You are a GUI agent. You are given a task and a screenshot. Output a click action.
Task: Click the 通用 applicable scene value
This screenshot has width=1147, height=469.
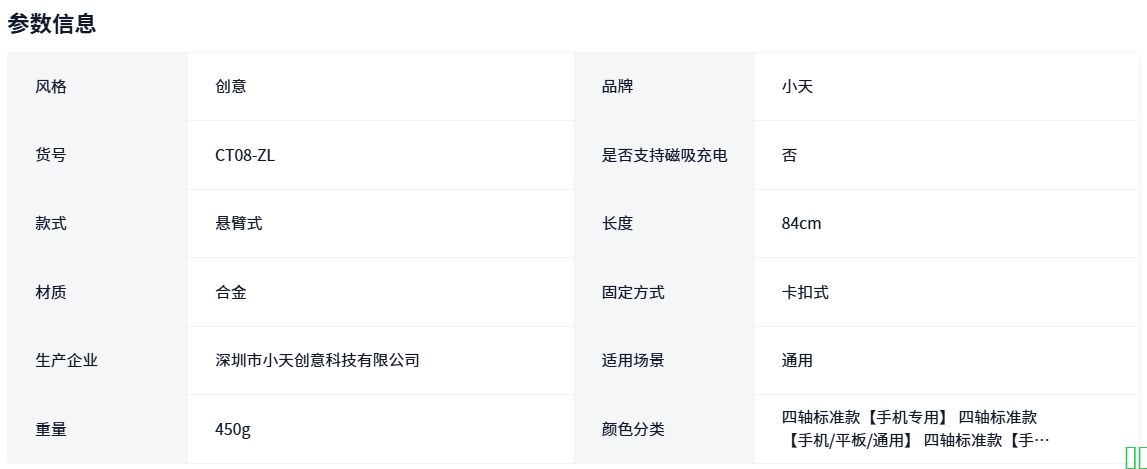[797, 360]
